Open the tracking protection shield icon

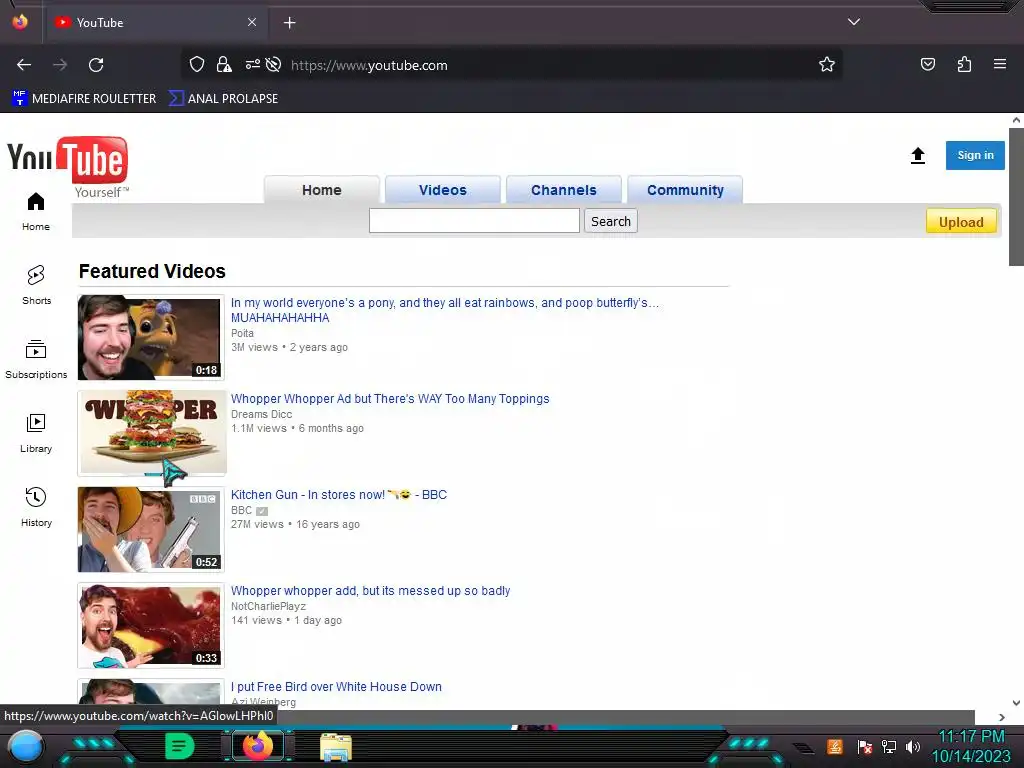pyautogui.click(x=197, y=64)
